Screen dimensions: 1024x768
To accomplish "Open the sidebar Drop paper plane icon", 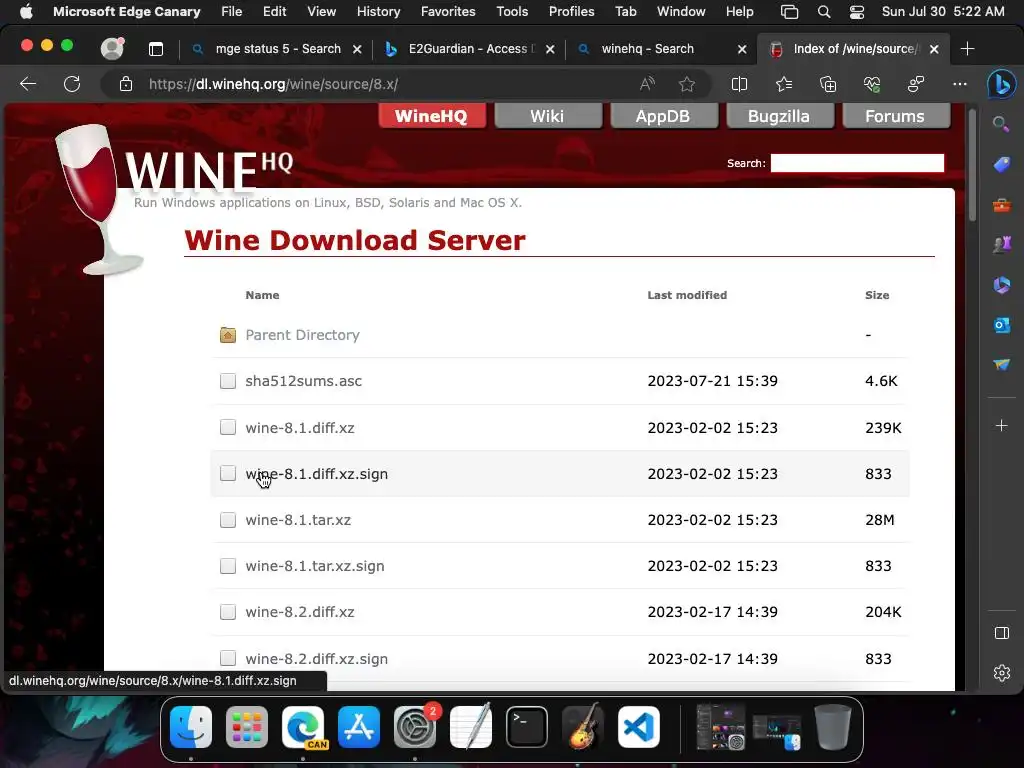I will (1001, 364).
